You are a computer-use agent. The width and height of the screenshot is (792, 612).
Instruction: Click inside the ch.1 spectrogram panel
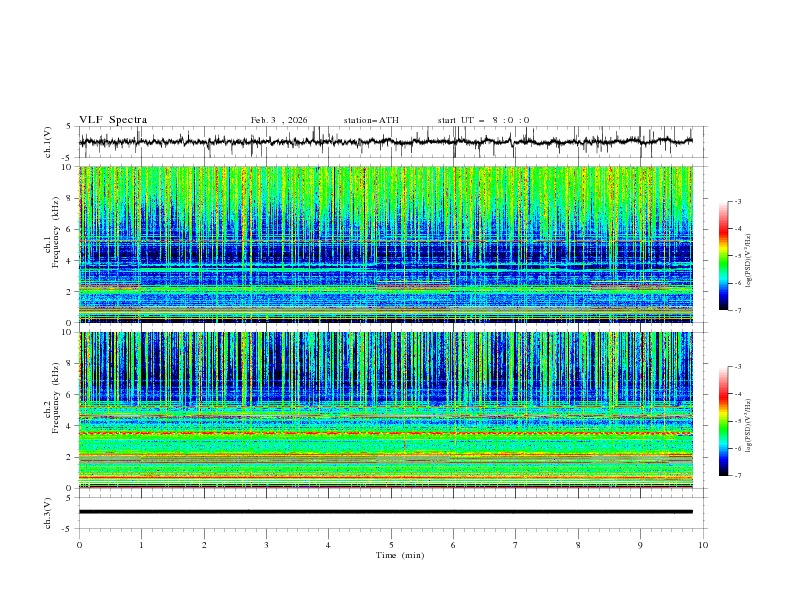[386, 244]
